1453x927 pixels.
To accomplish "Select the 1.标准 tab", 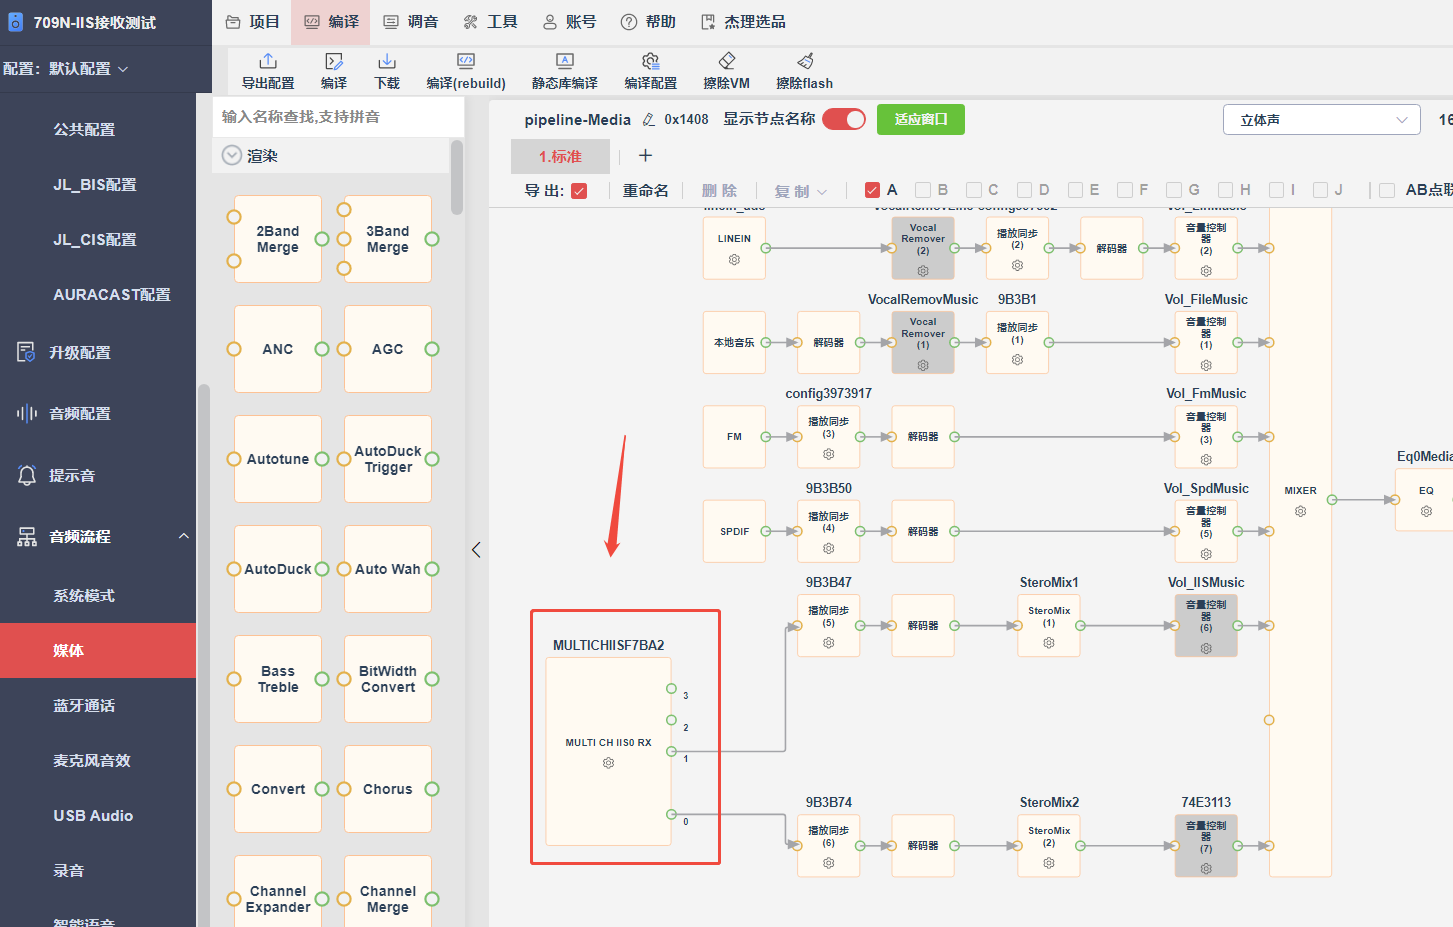I will point(560,156).
